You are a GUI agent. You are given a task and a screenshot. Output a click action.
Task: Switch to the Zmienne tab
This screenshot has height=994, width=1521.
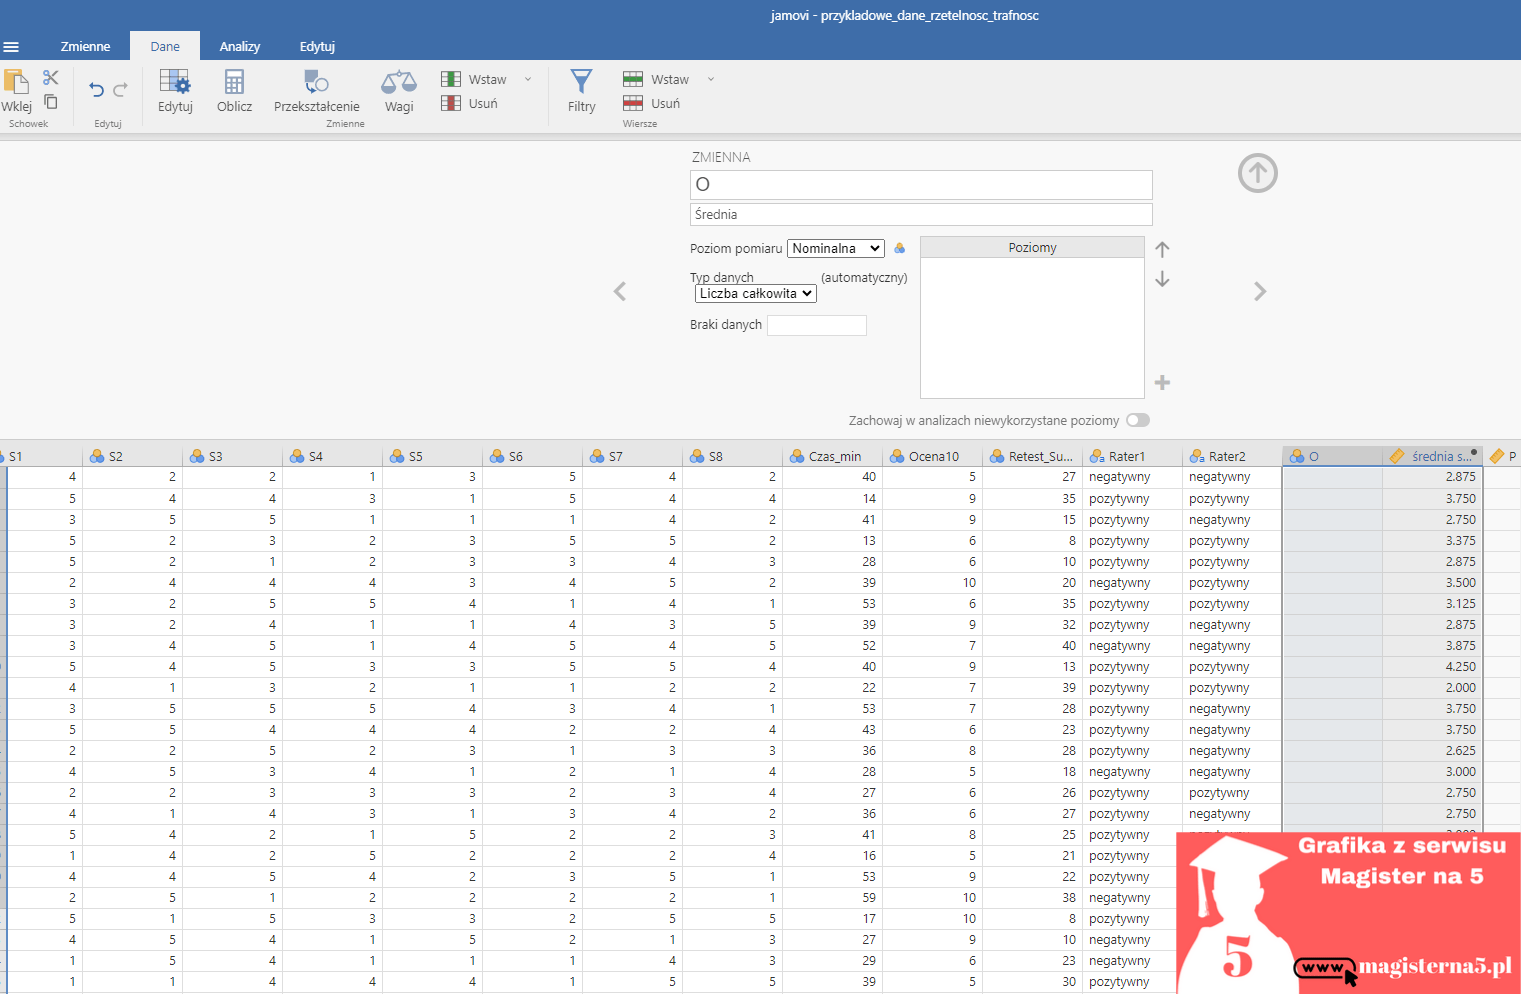click(x=85, y=47)
